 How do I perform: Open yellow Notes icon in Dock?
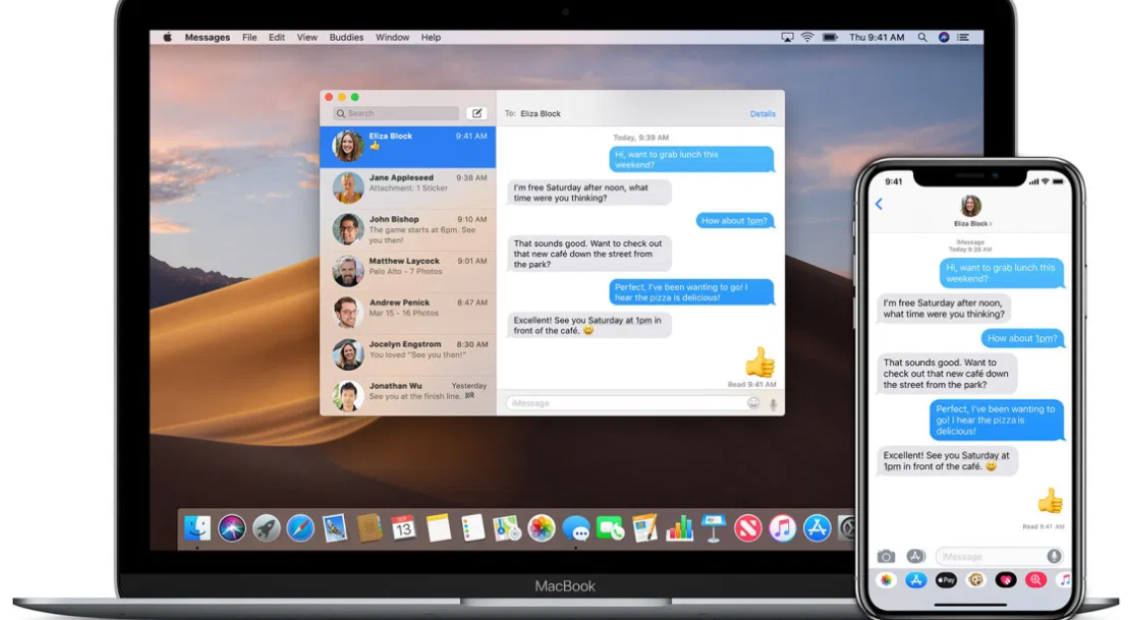(x=438, y=528)
